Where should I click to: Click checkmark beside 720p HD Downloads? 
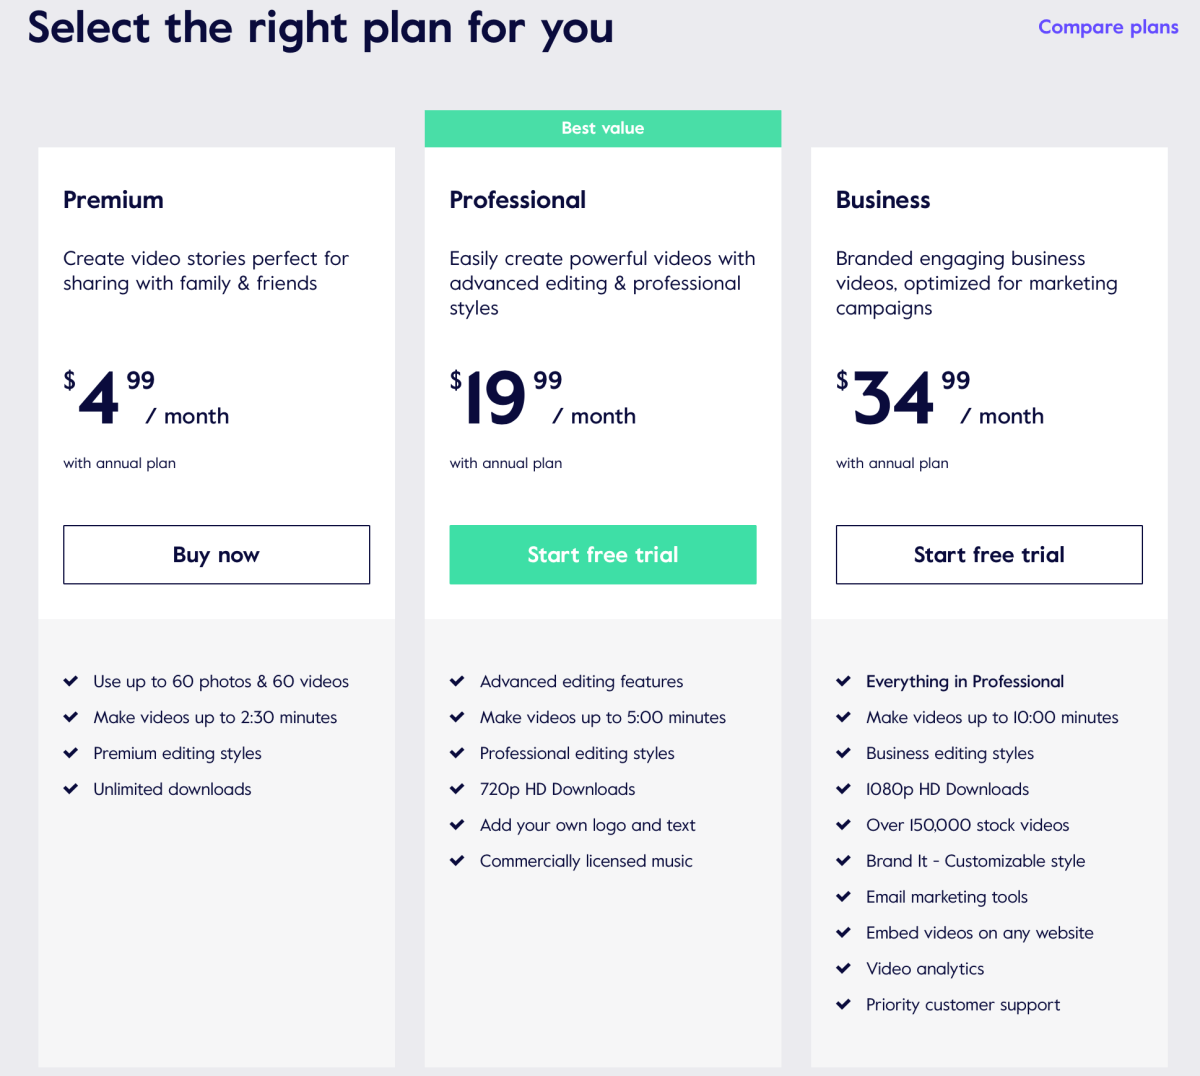457,789
